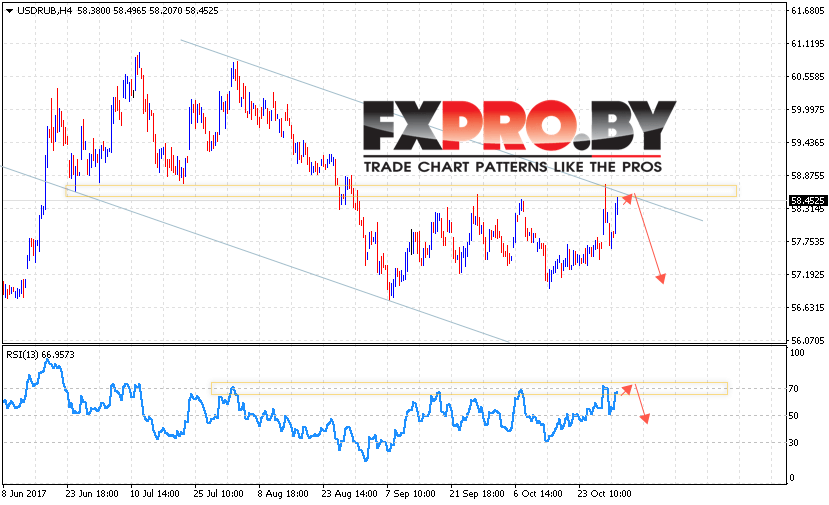829x505 pixels.
Task: Select the 8 Jun 2017 date label
Action: coord(24,494)
